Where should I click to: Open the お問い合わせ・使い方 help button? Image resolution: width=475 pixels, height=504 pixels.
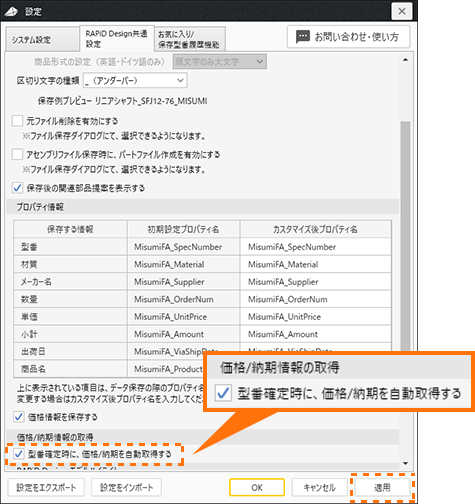point(349,37)
